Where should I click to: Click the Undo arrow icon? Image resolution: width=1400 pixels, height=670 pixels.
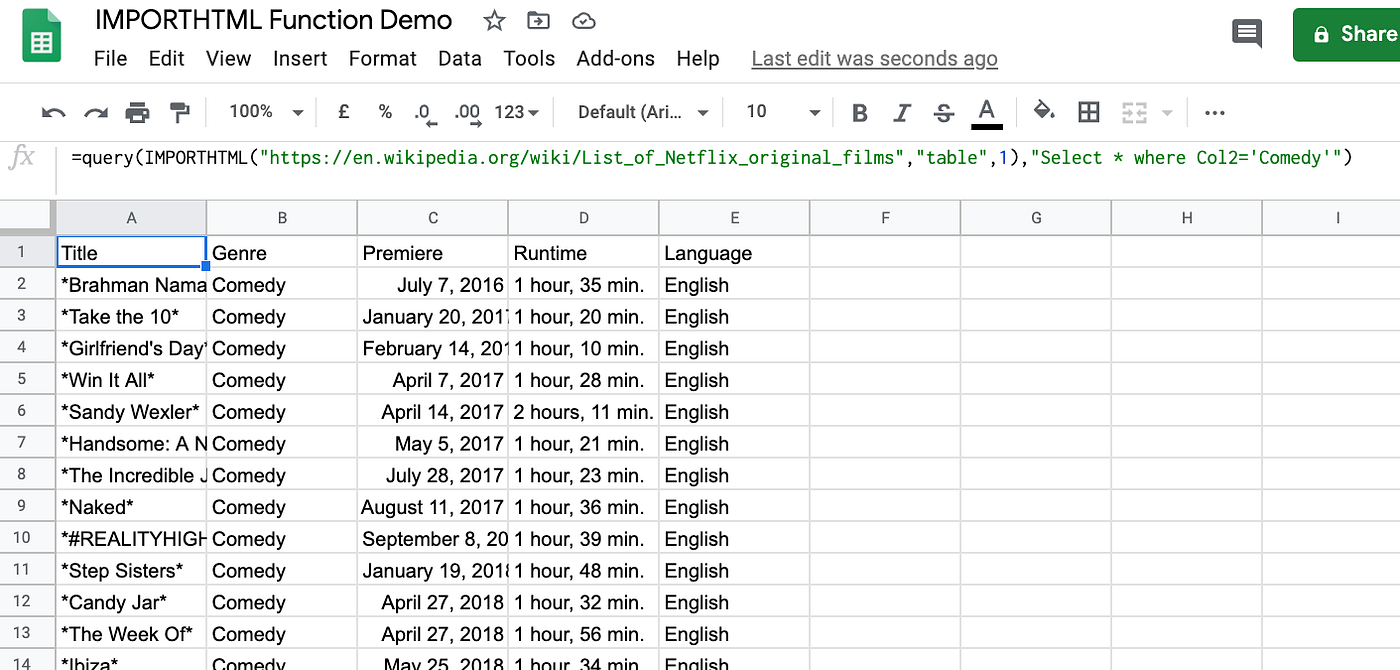coord(53,112)
